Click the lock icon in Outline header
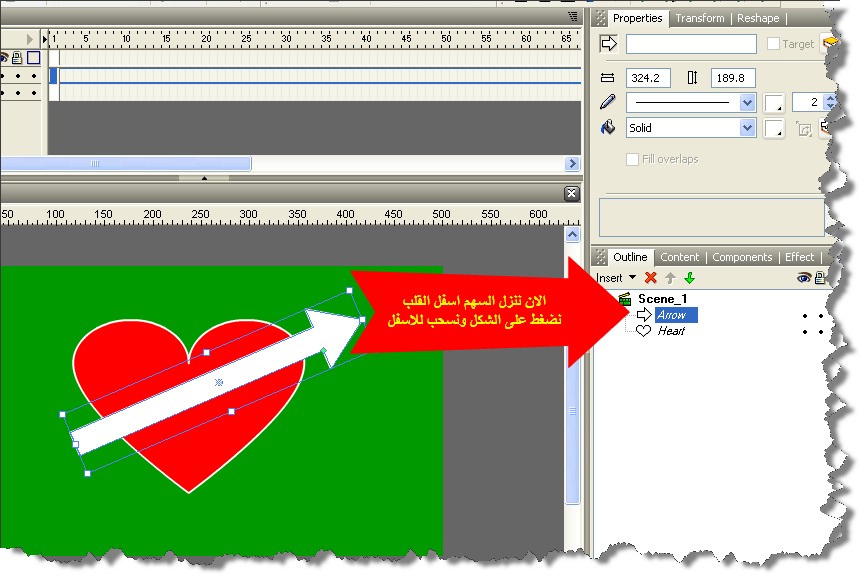860x575 pixels. (820, 278)
